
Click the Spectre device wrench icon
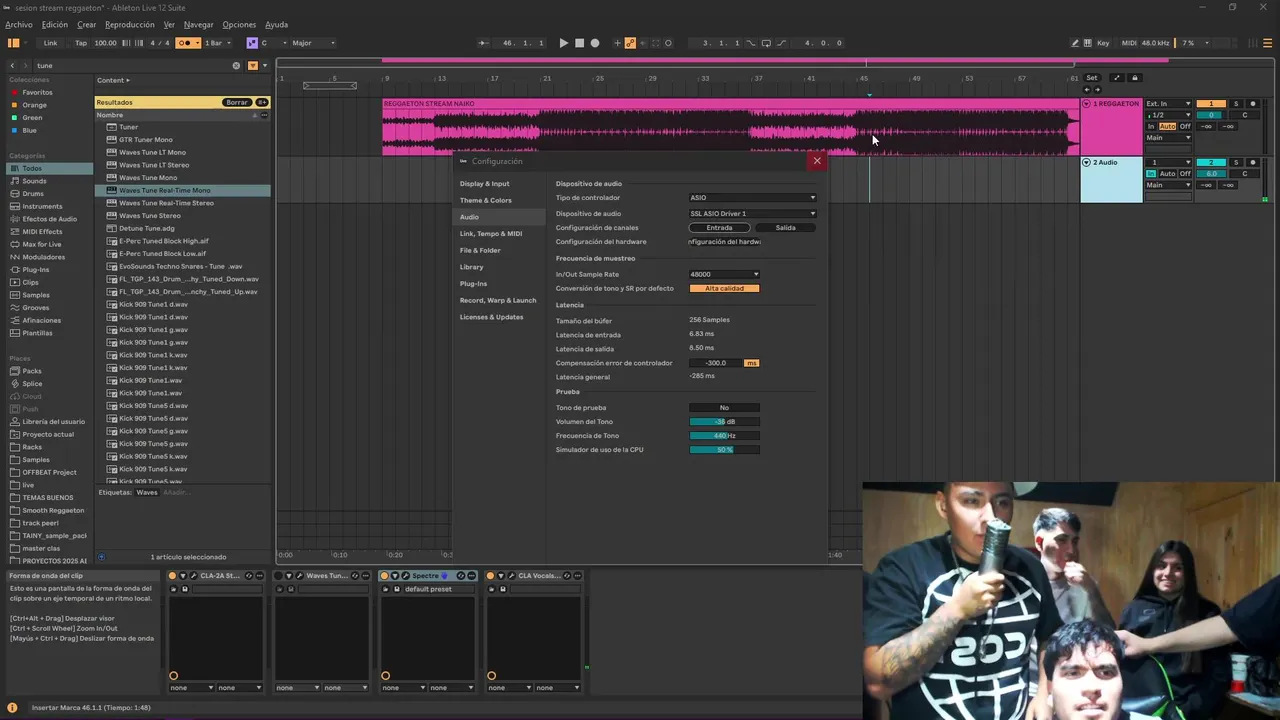coord(405,576)
